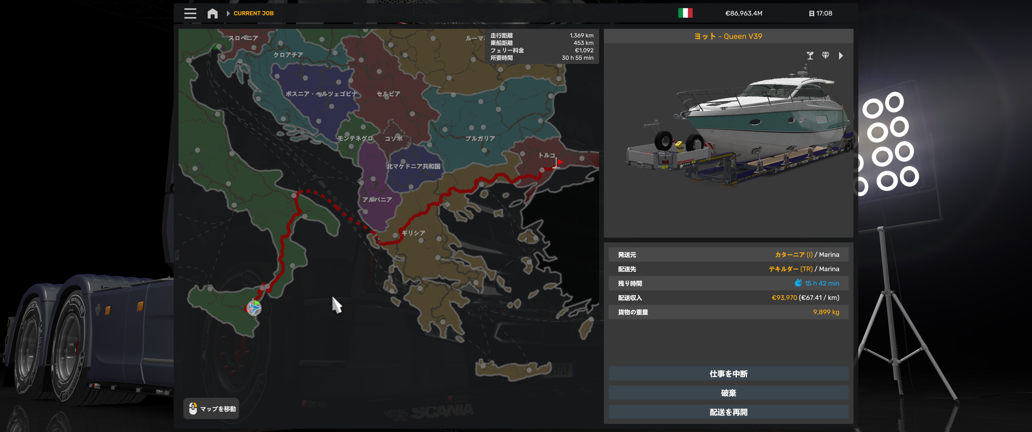Click the fragile cargo glass icon

810,56
